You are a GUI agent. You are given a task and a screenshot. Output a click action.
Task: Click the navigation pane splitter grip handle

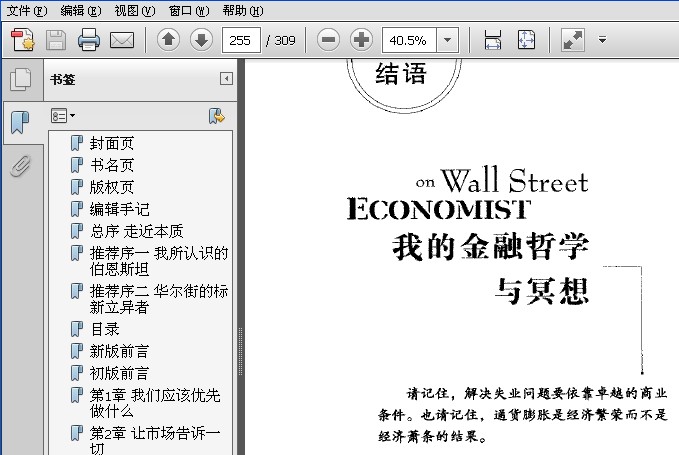coord(240,352)
